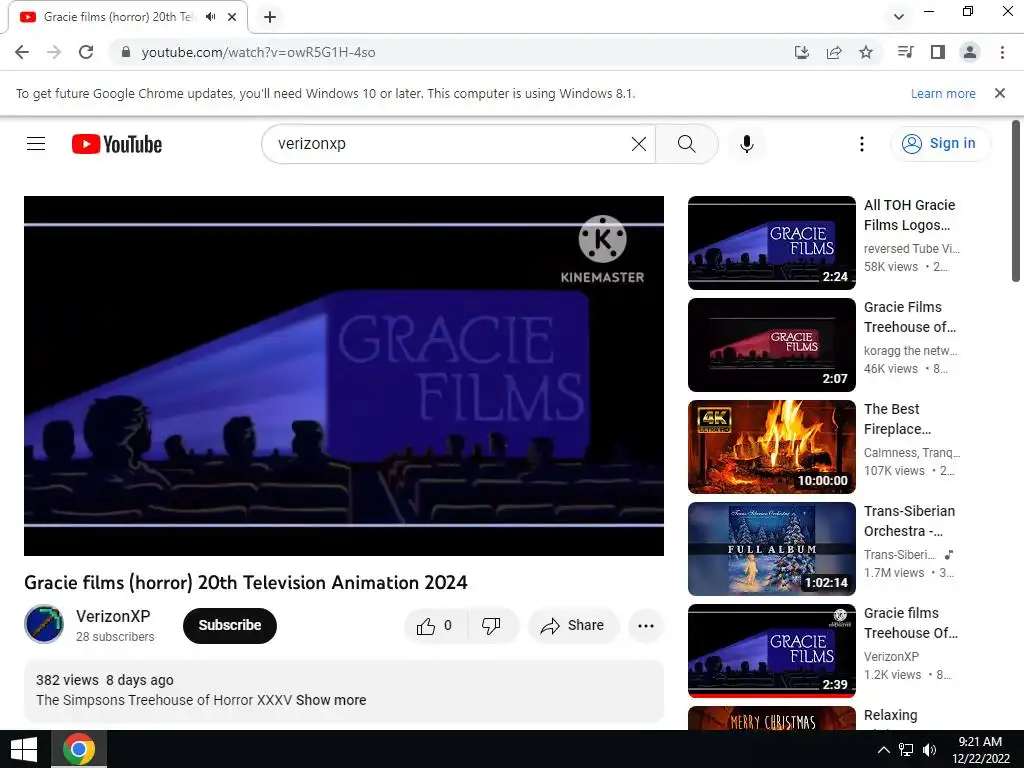Image resolution: width=1024 pixels, height=768 pixels.
Task: Dismiss the Chrome update notification bar
Action: (999, 93)
